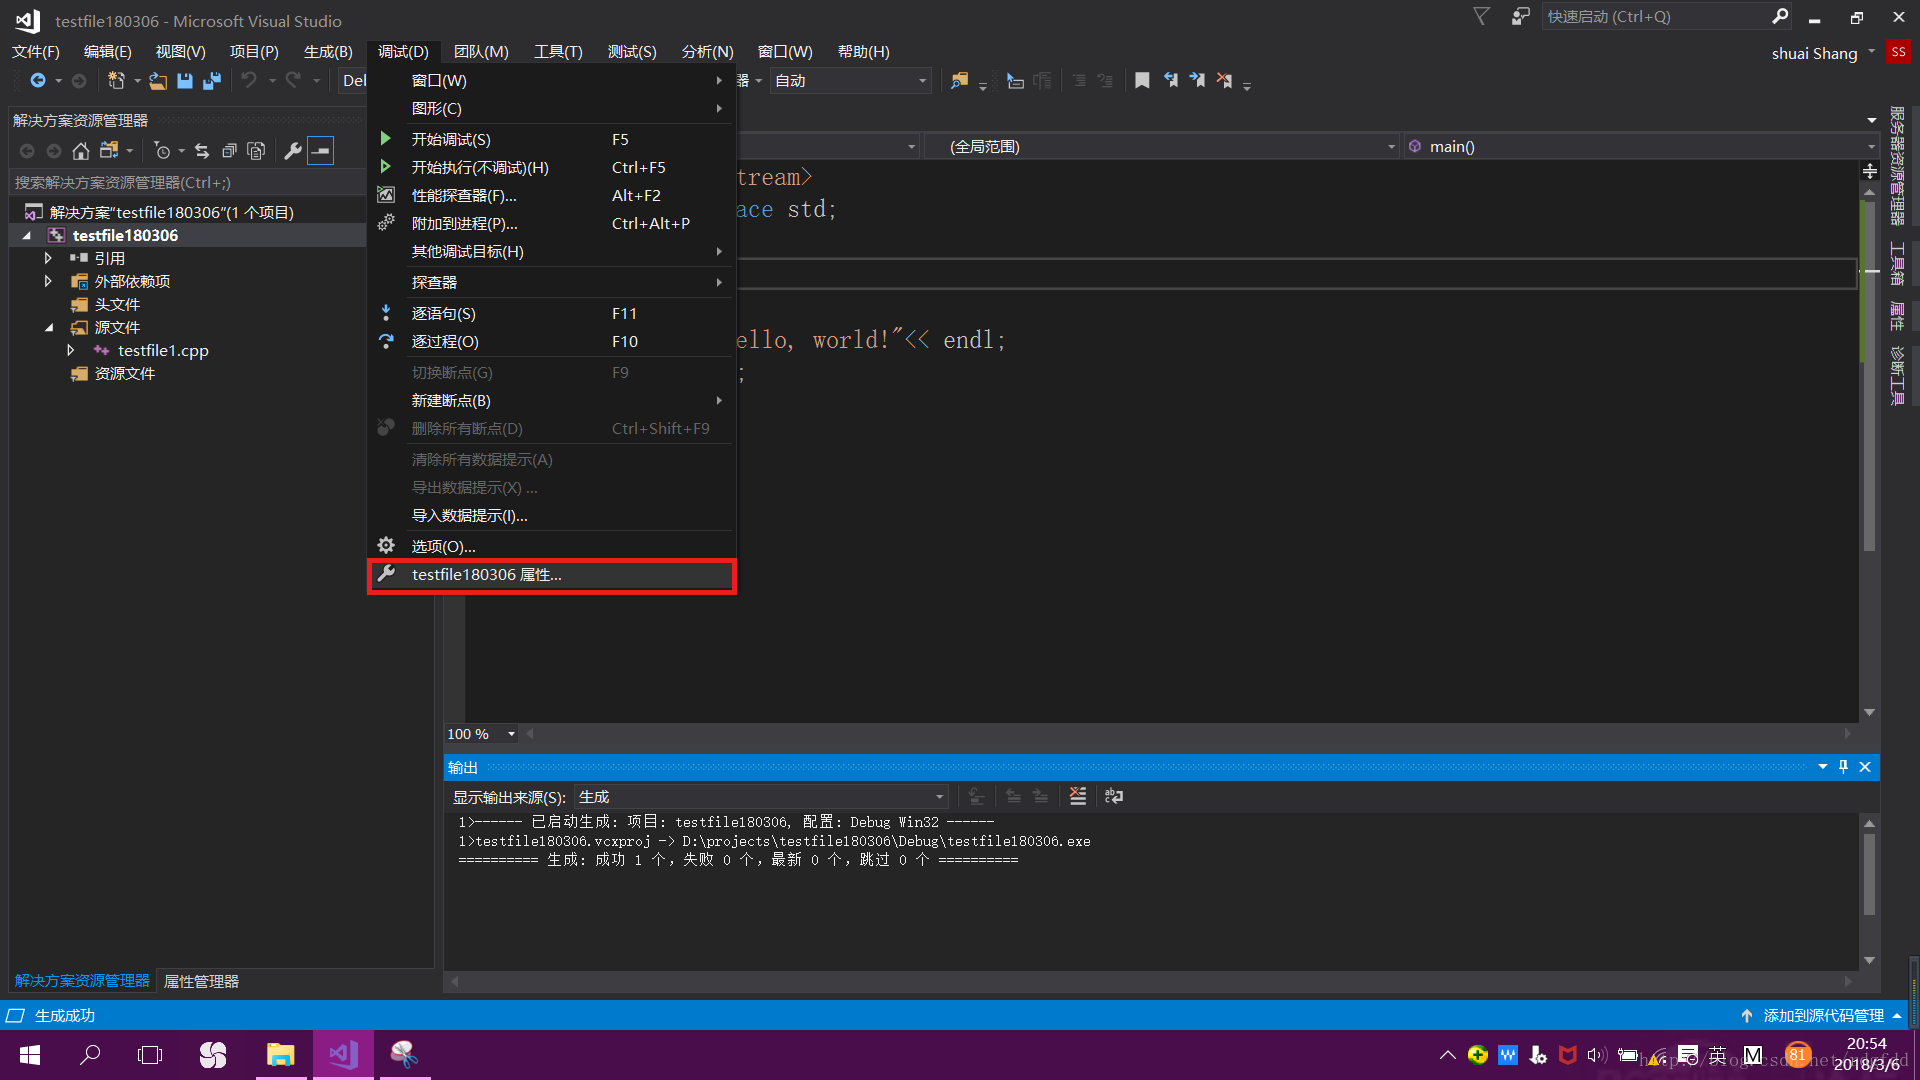This screenshot has width=1920, height=1080.
Task: Click the Home icon in Solution Explorer
Action: tap(81, 151)
